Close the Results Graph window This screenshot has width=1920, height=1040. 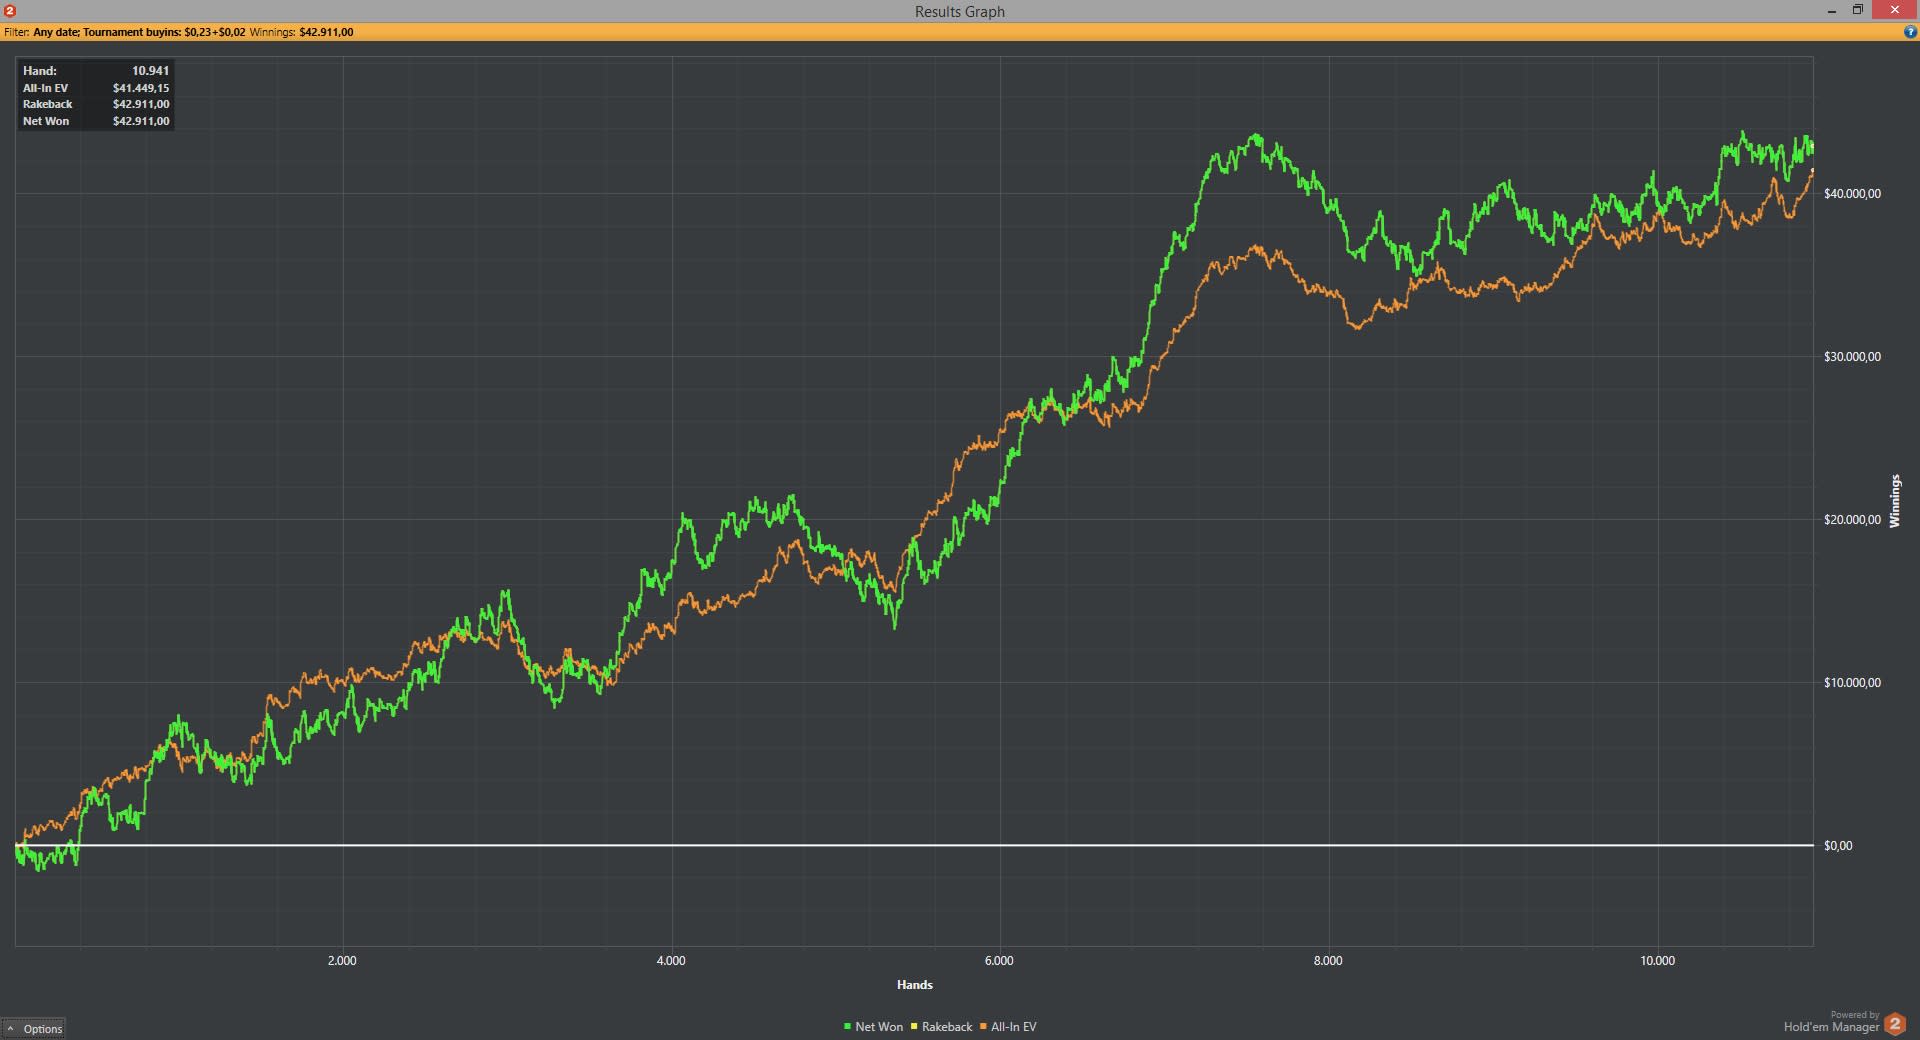tap(1894, 11)
